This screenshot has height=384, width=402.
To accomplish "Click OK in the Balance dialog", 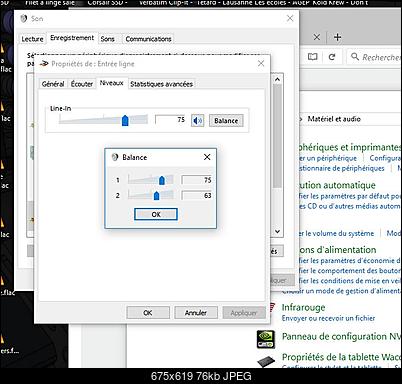I will pyautogui.click(x=156, y=214).
